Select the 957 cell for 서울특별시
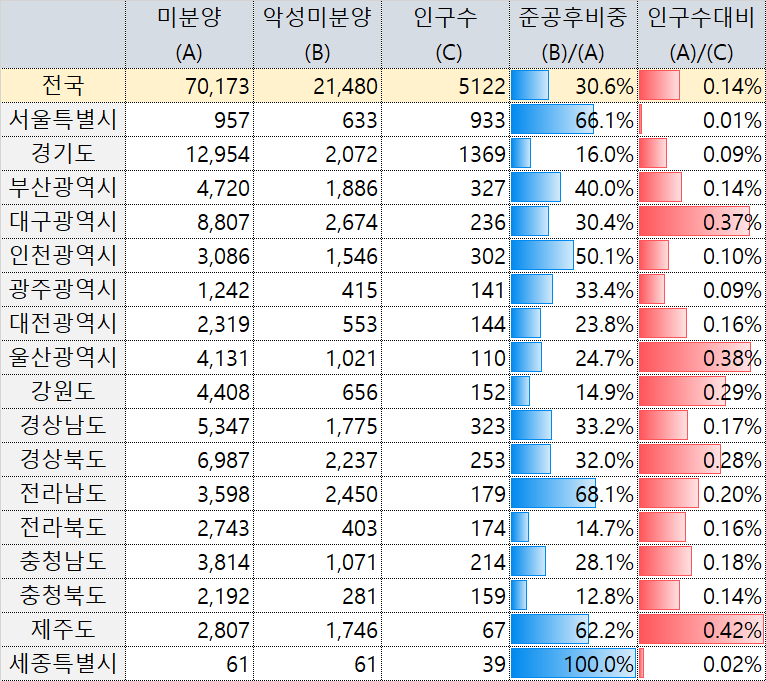 pyautogui.click(x=190, y=120)
